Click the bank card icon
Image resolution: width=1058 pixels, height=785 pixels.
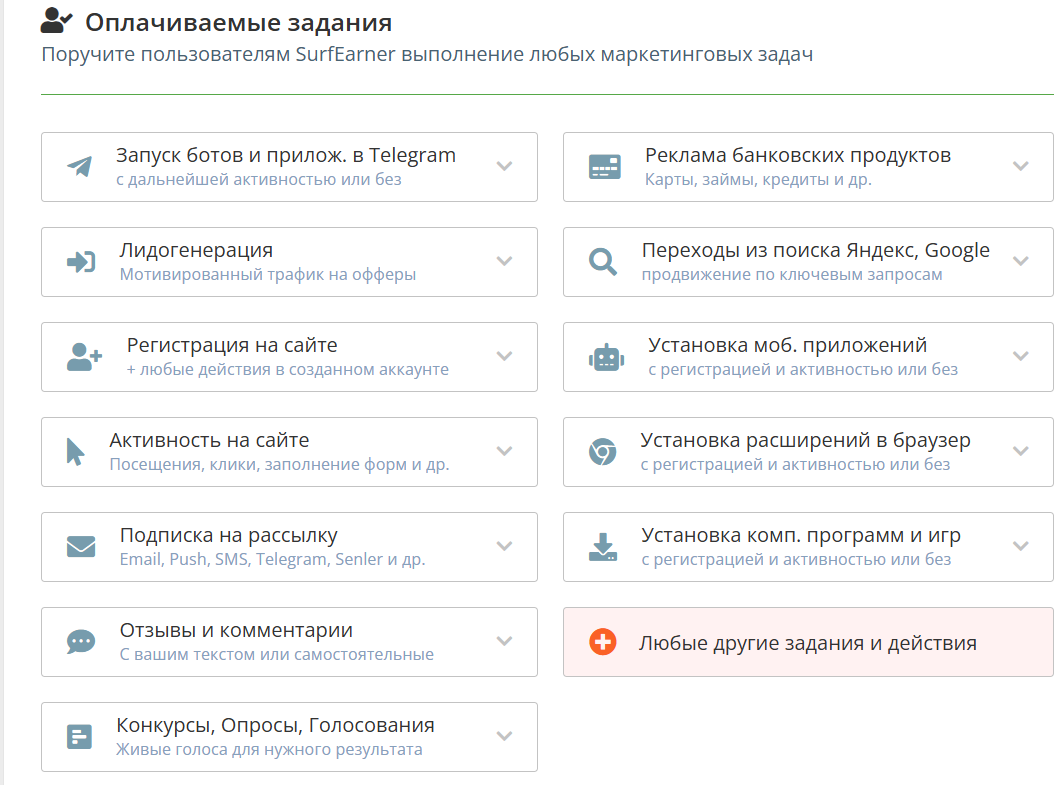pyautogui.click(x=605, y=167)
